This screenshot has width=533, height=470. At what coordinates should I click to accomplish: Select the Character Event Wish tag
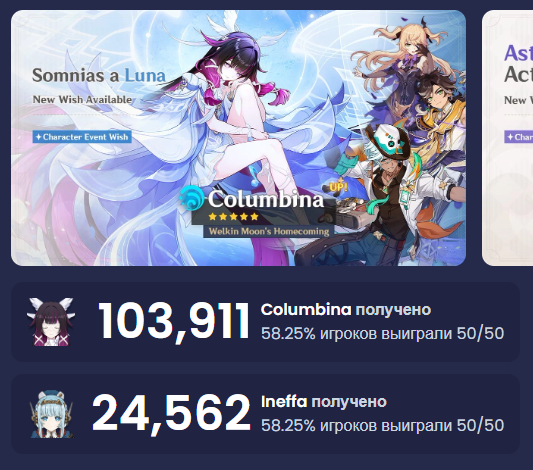click(x=82, y=137)
